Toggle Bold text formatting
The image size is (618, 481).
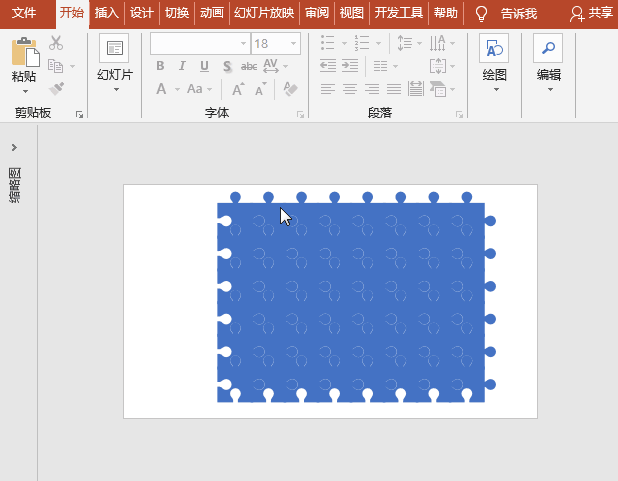[x=160, y=66]
